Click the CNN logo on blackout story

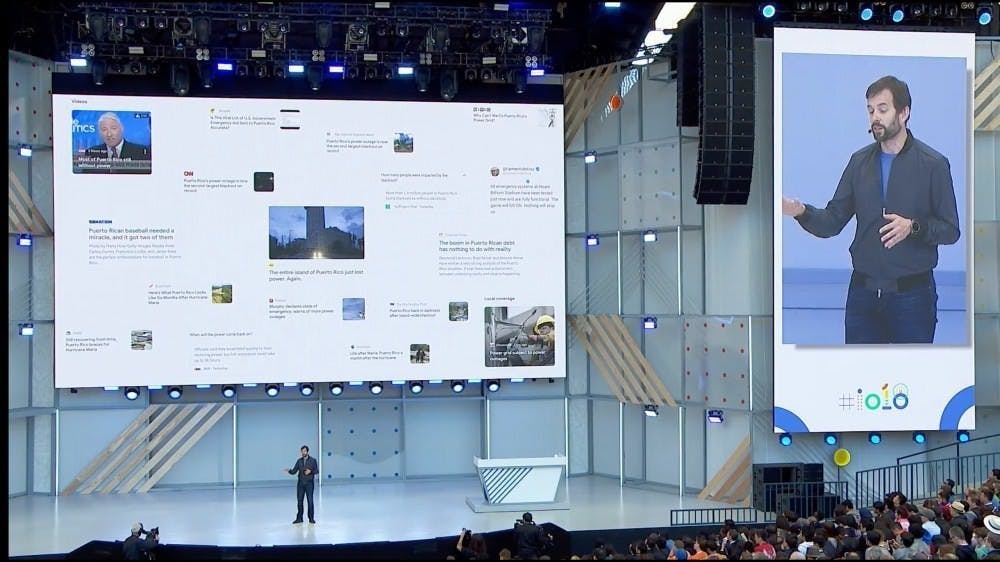click(x=189, y=174)
